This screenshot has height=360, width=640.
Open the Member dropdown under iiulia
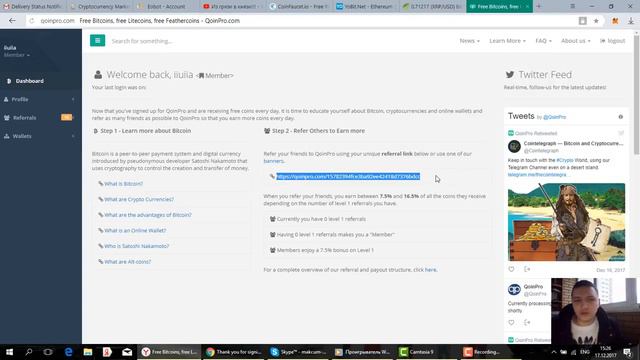click(x=17, y=55)
